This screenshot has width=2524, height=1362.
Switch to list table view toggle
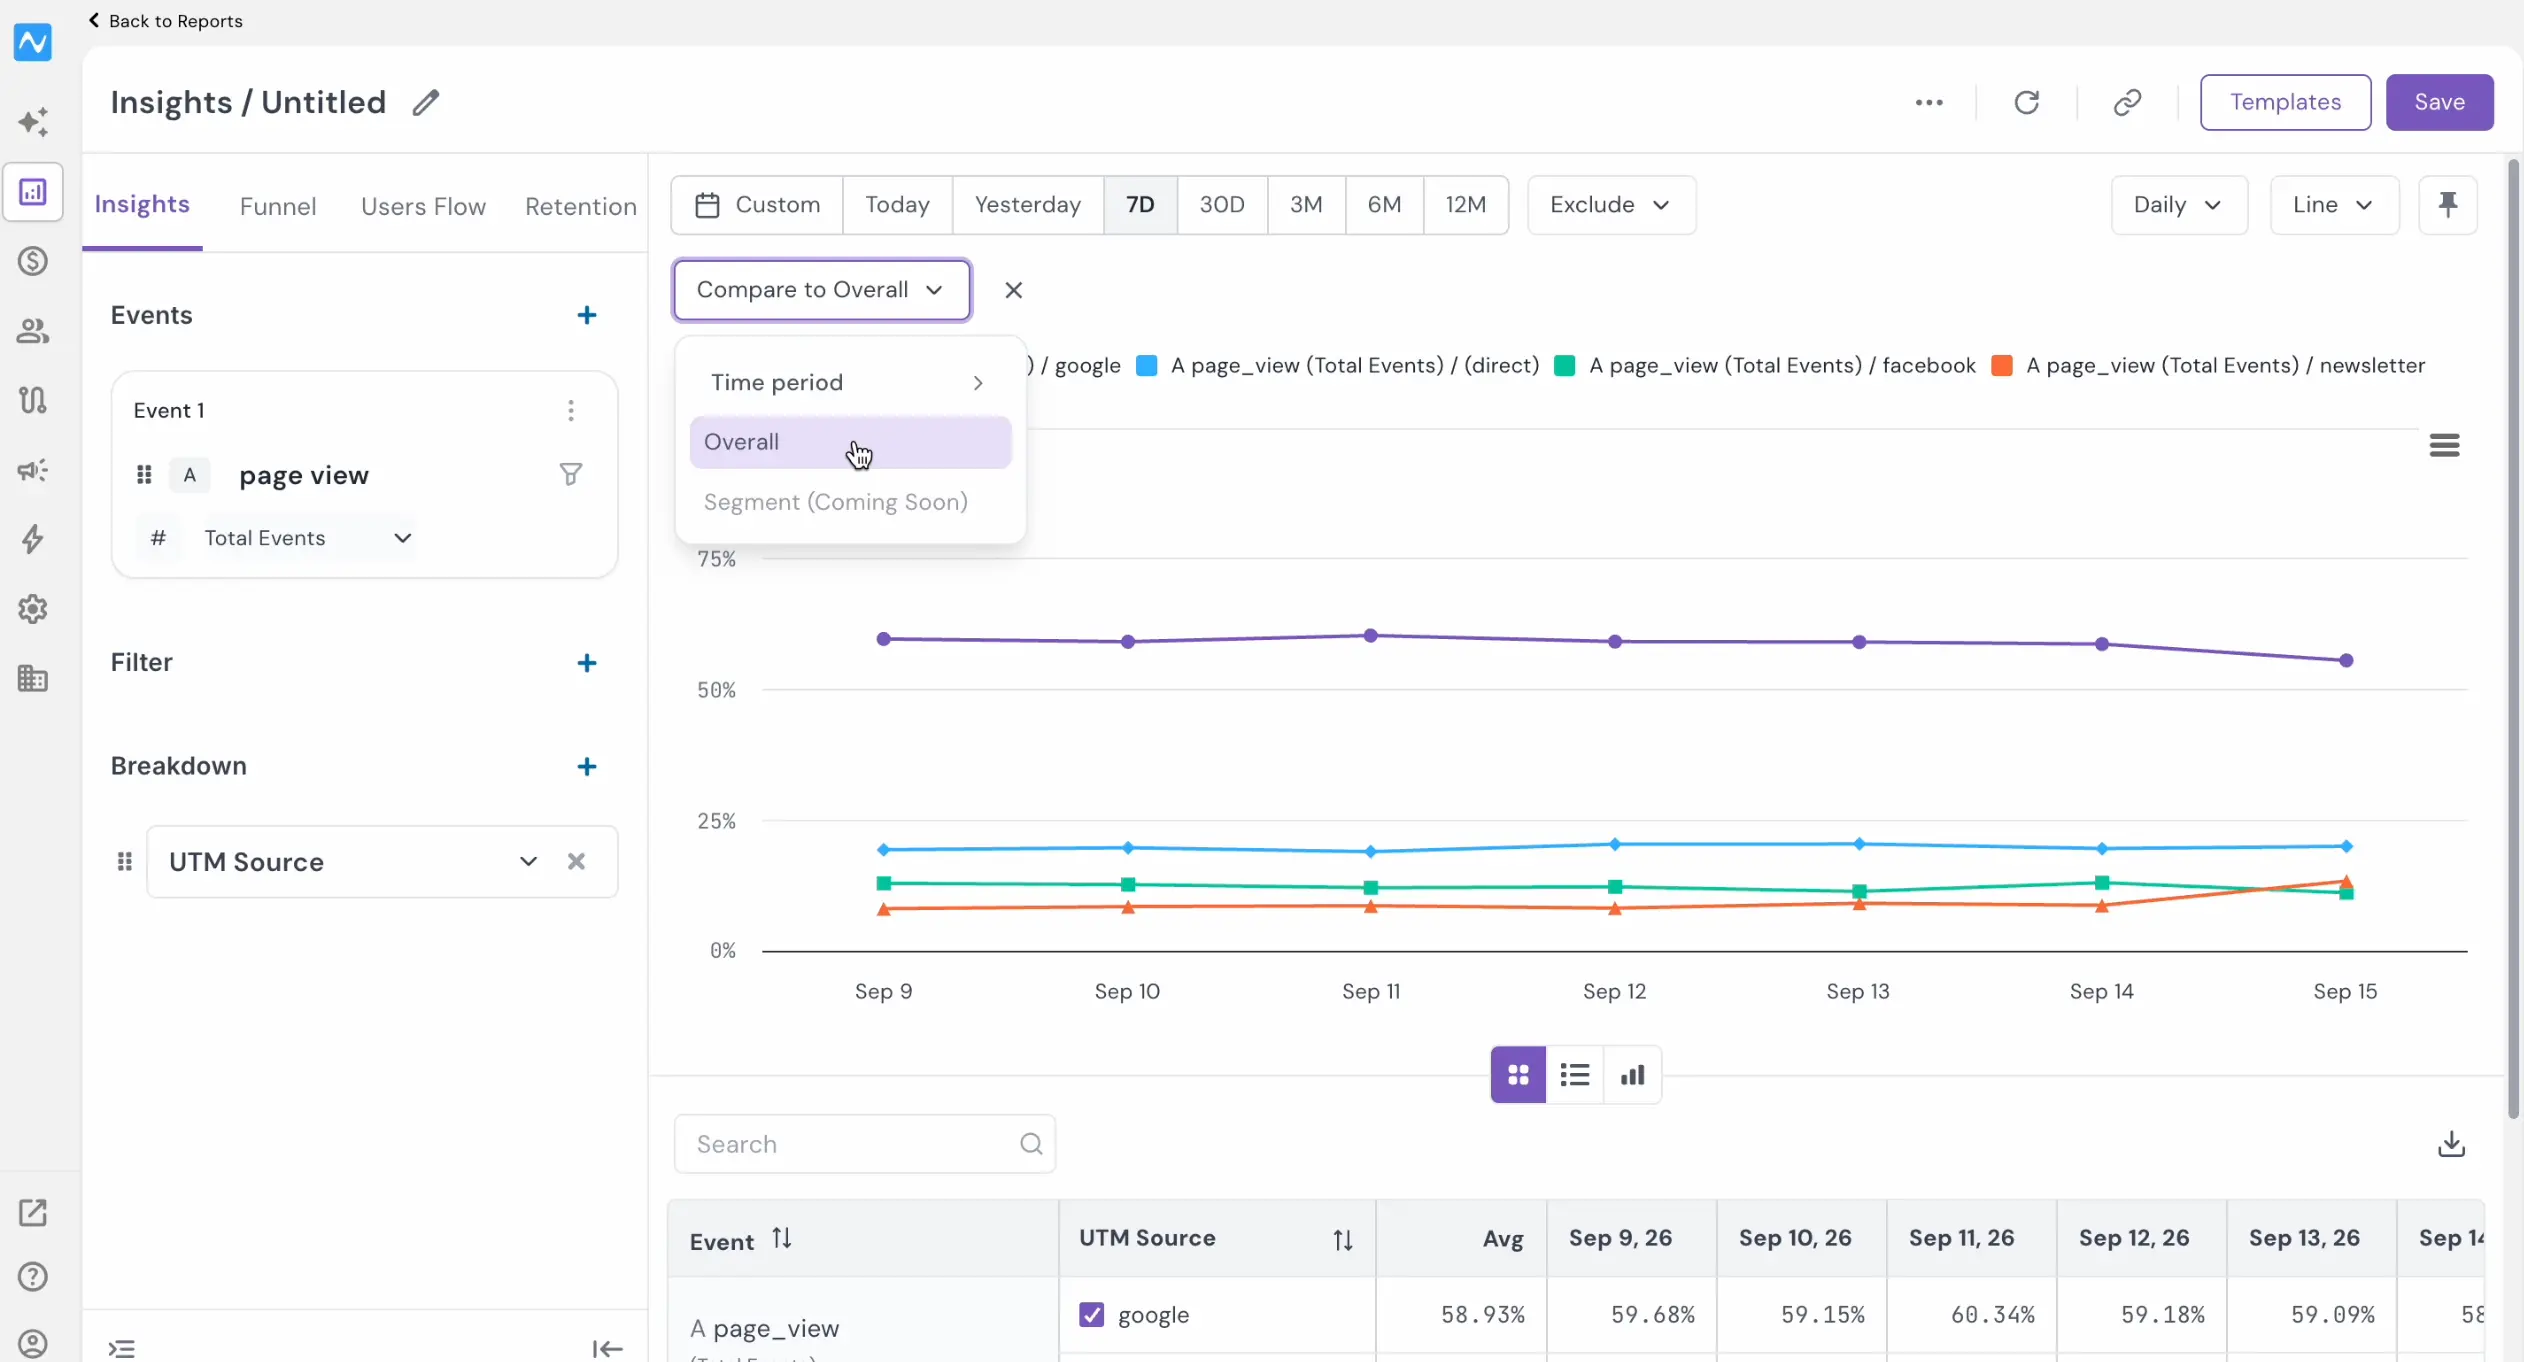pos(1575,1075)
